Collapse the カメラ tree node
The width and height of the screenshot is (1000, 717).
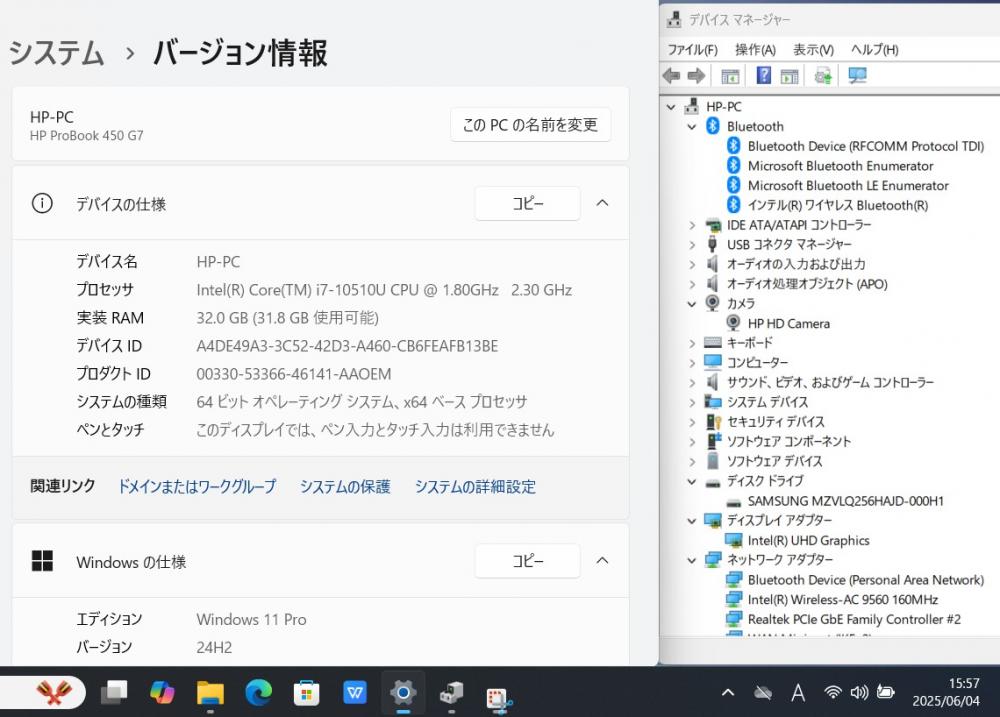coord(692,304)
